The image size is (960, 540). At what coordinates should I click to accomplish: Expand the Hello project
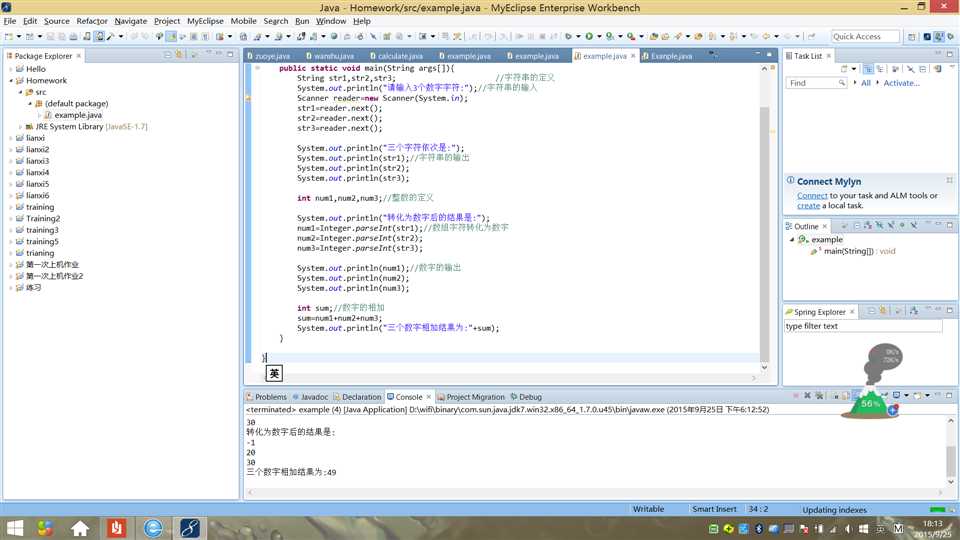click(10, 69)
